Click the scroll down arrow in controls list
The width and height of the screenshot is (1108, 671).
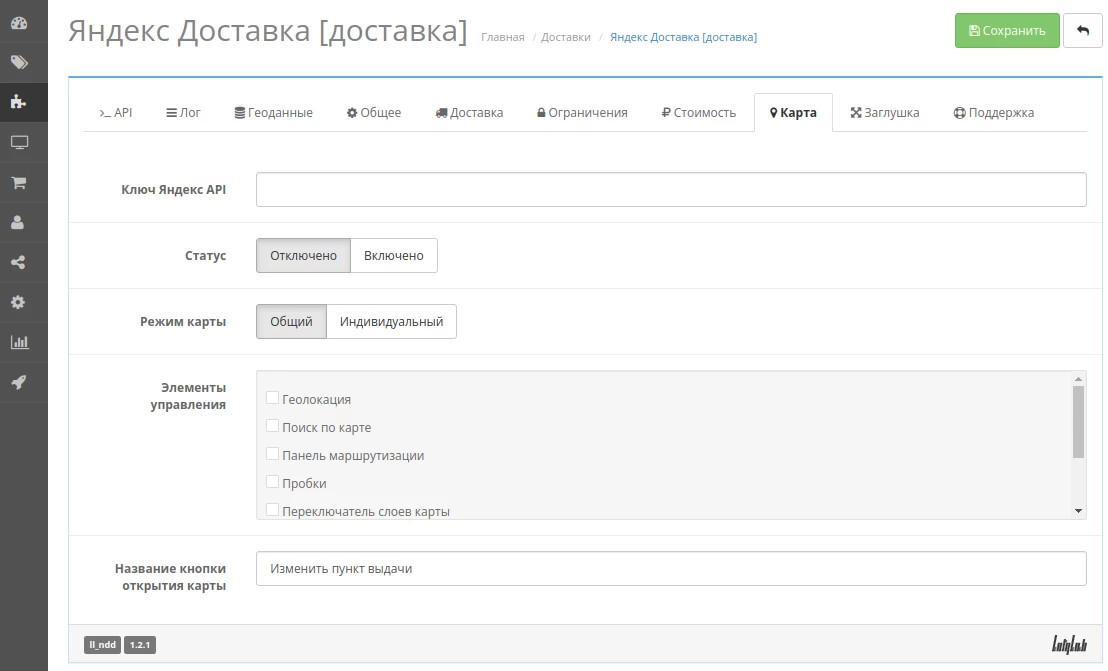1078,511
